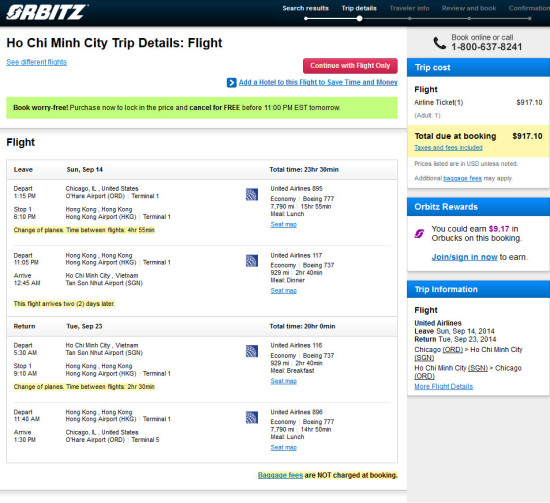This screenshot has height=503, width=550.
Task: Open baggage fees link in Trip cost
Action: pos(462,179)
